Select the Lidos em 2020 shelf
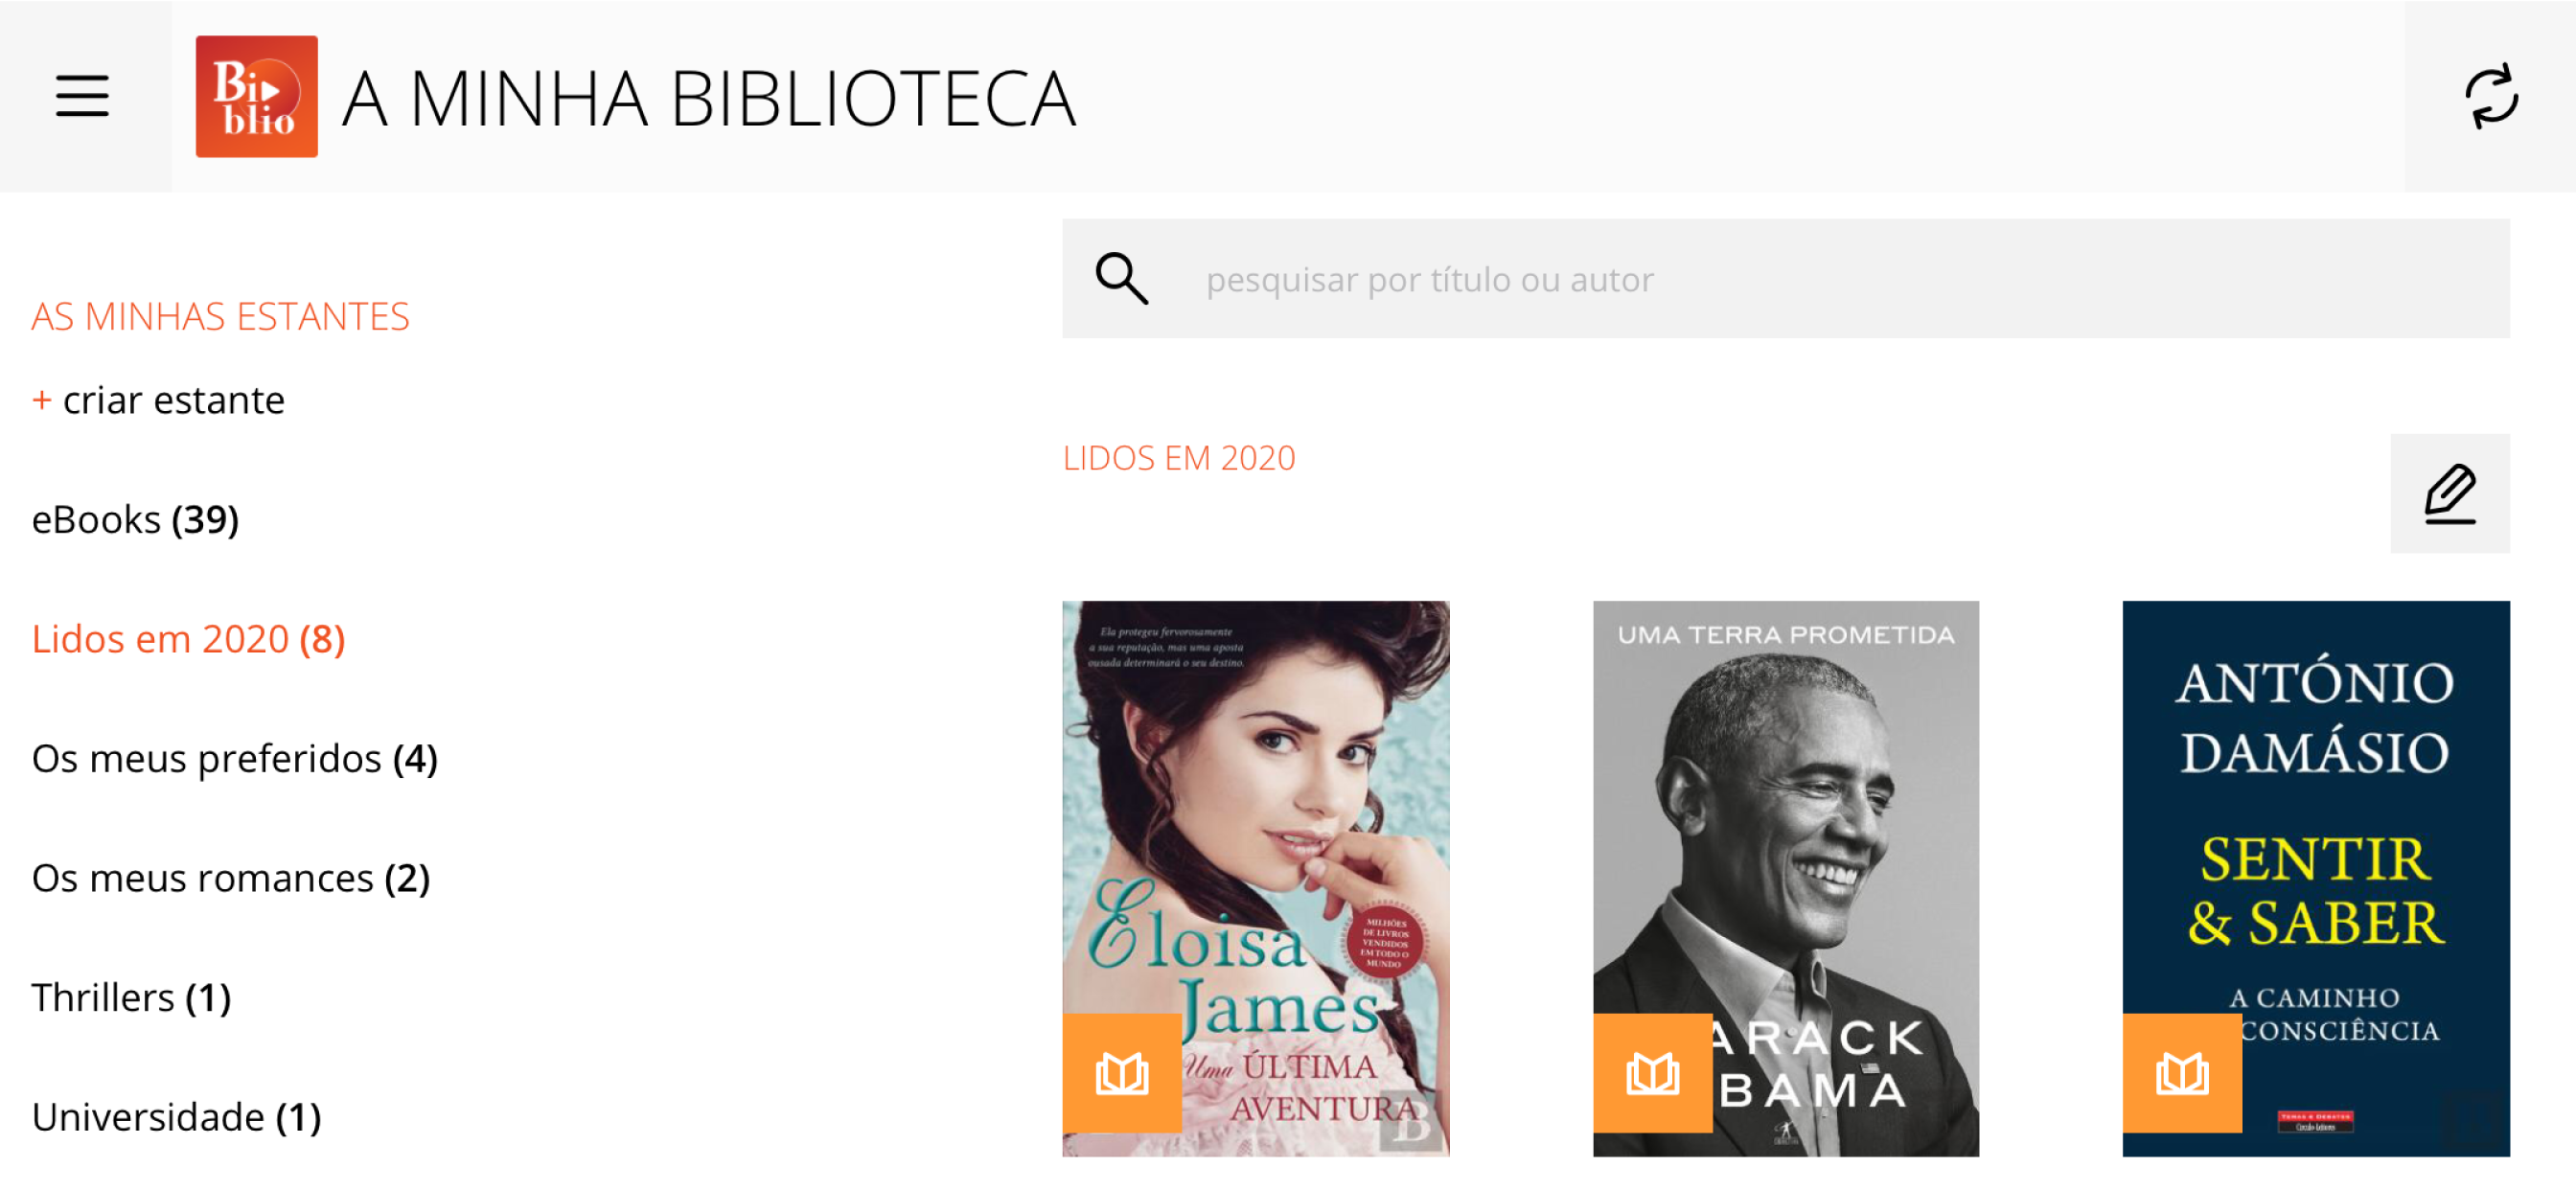 pyautogui.click(x=188, y=639)
